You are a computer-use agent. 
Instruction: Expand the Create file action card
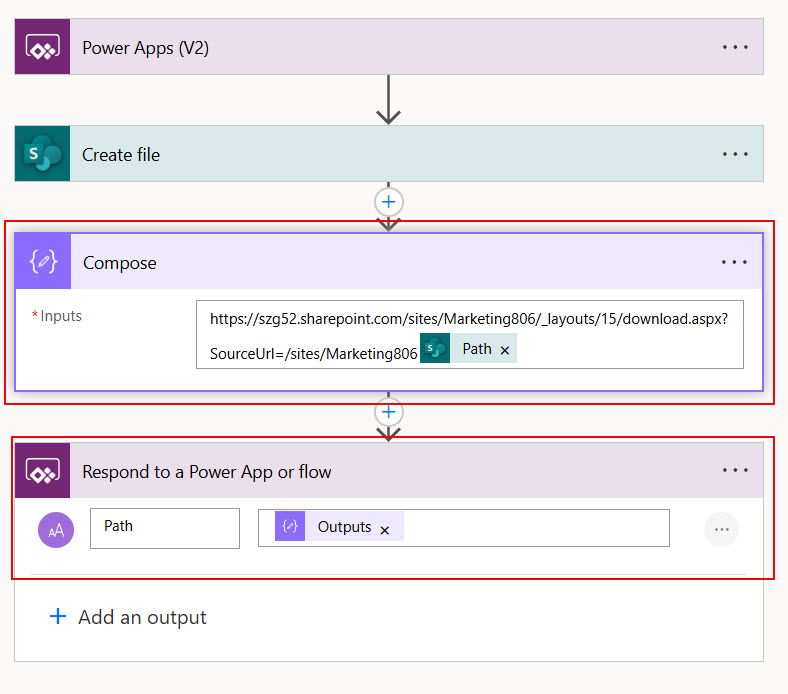pos(389,153)
